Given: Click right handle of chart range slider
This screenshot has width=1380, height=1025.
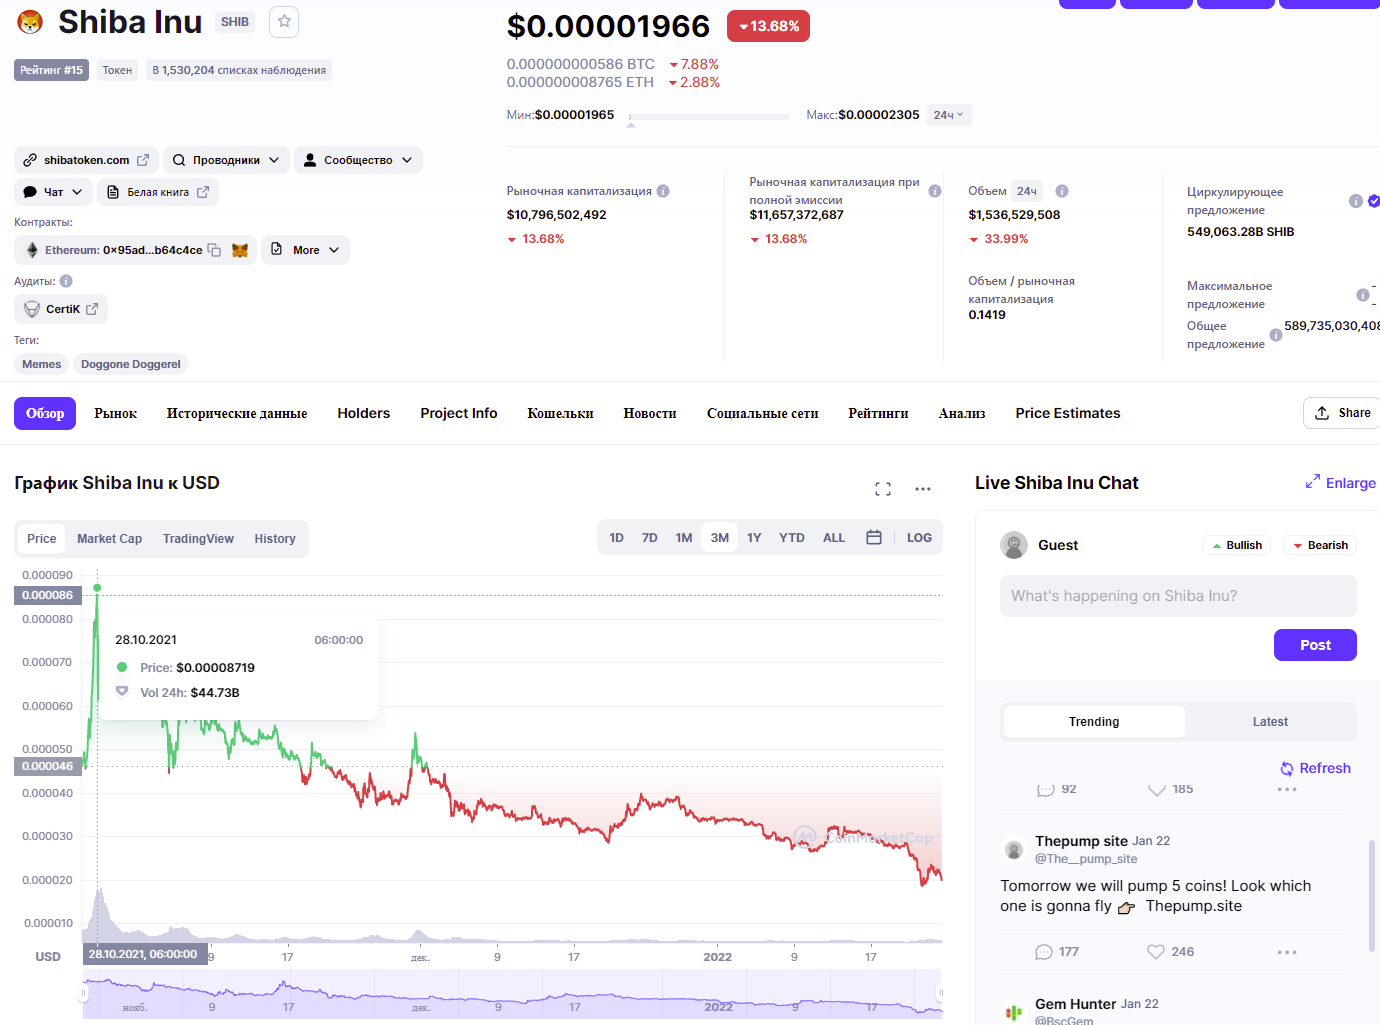Looking at the screenshot, I should tap(940, 993).
